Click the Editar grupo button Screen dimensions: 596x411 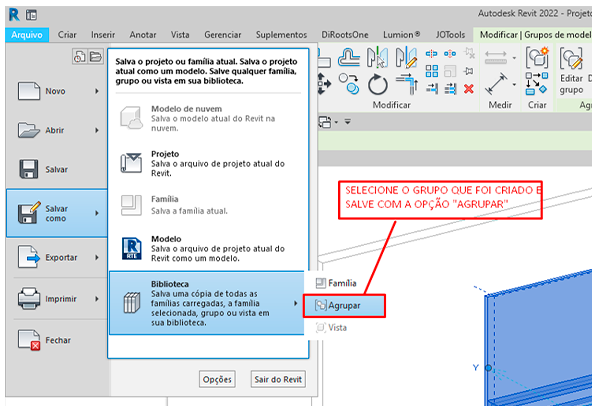point(571,71)
